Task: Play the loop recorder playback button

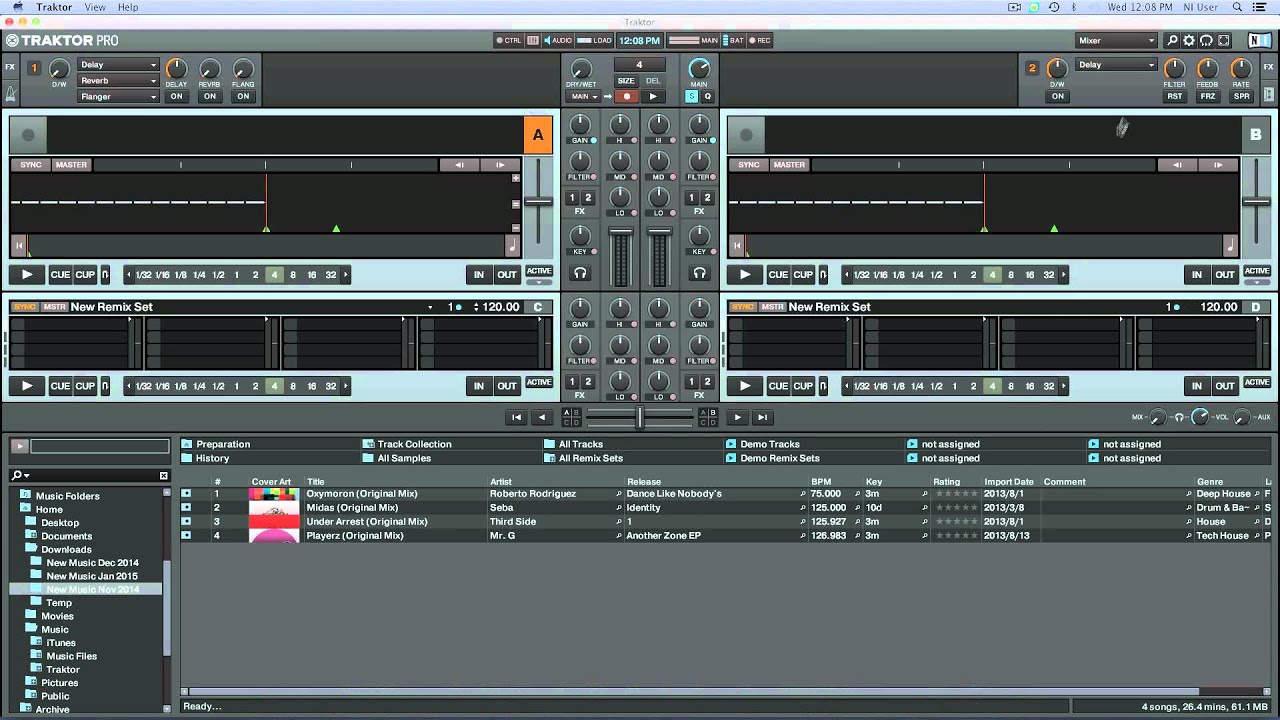Action: (x=653, y=97)
